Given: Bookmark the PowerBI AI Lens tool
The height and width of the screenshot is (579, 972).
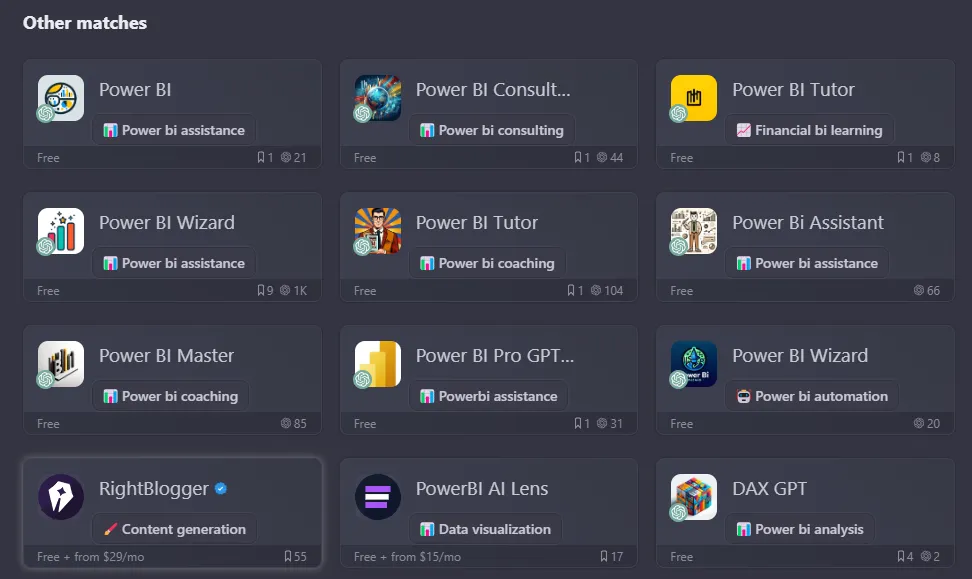Looking at the screenshot, I should tap(604, 556).
